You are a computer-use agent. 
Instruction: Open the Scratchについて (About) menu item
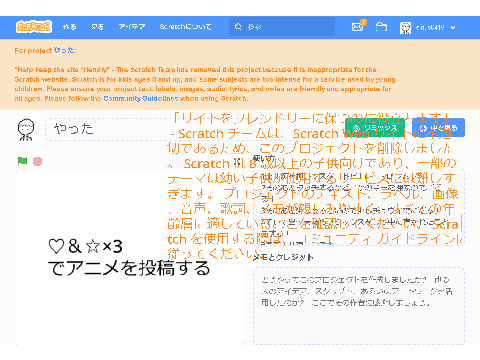pyautogui.click(x=185, y=27)
